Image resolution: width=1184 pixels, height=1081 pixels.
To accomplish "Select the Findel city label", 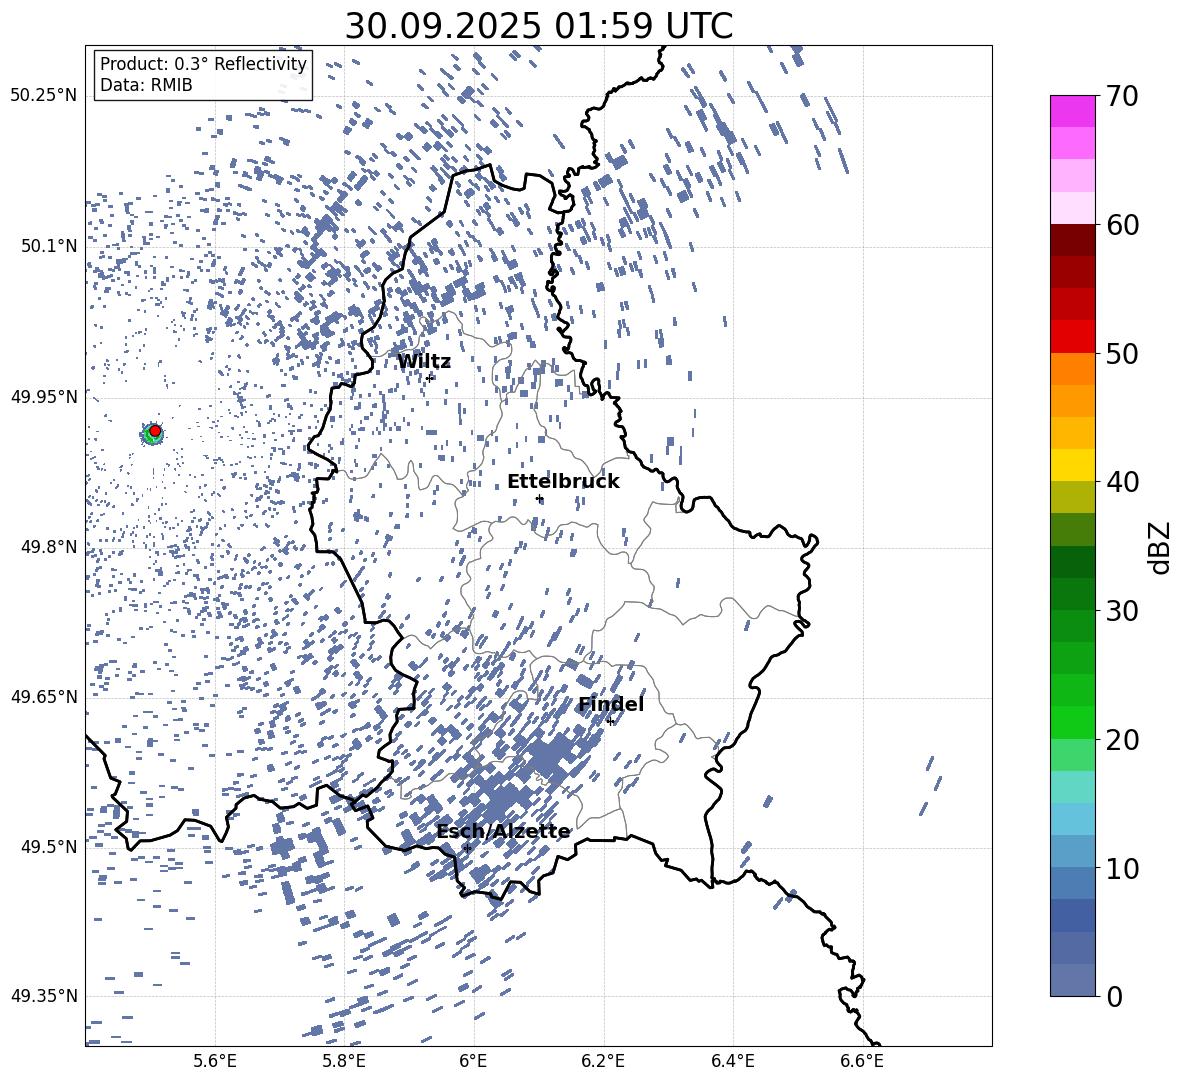I will pos(611,704).
